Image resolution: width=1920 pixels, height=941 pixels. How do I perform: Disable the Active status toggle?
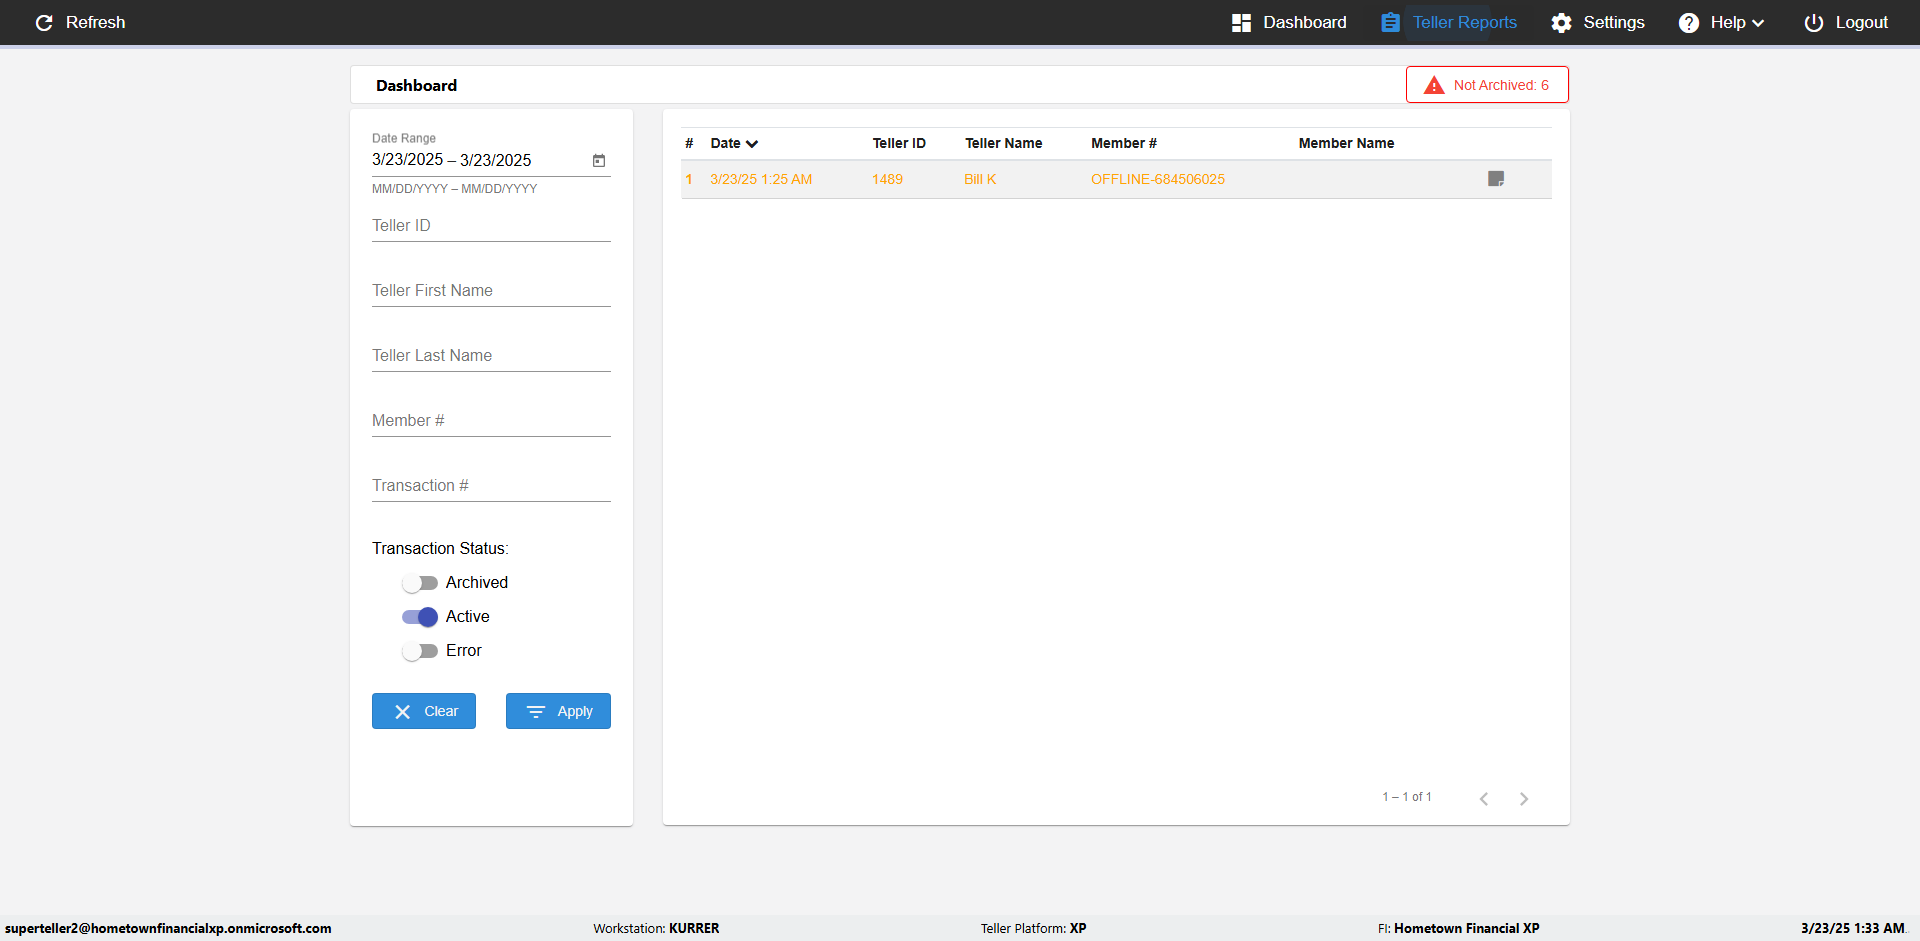(420, 617)
